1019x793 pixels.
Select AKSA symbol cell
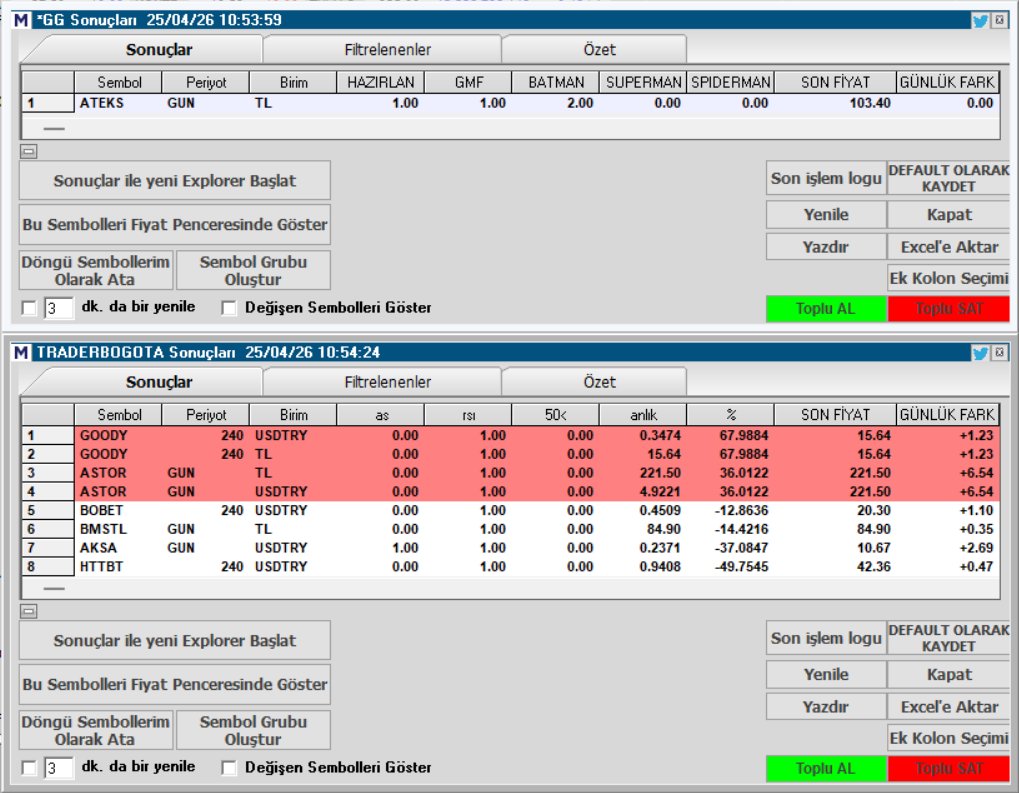pyautogui.click(x=118, y=548)
